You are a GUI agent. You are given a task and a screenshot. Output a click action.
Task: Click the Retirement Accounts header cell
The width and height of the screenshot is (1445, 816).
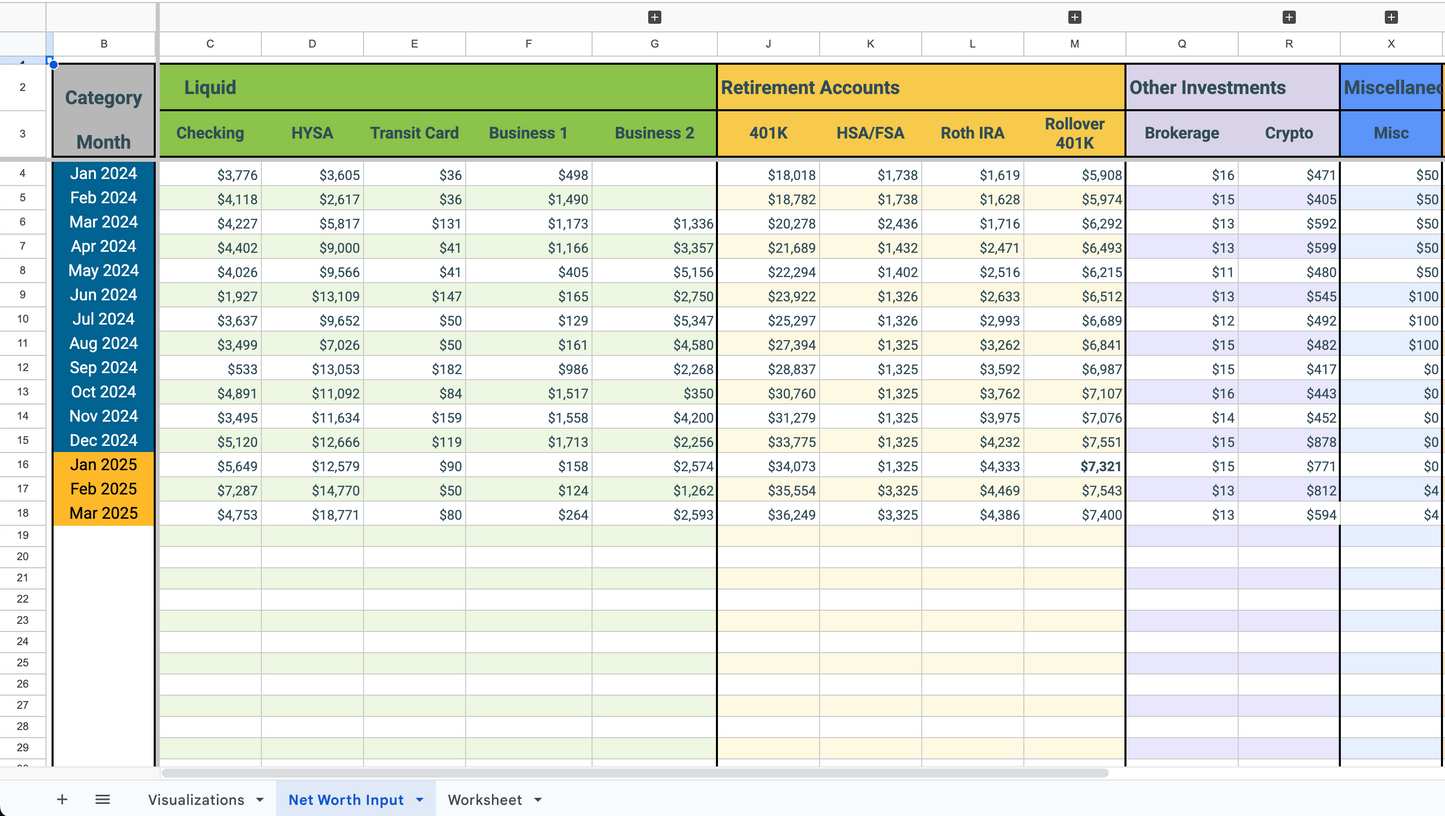[920, 88]
